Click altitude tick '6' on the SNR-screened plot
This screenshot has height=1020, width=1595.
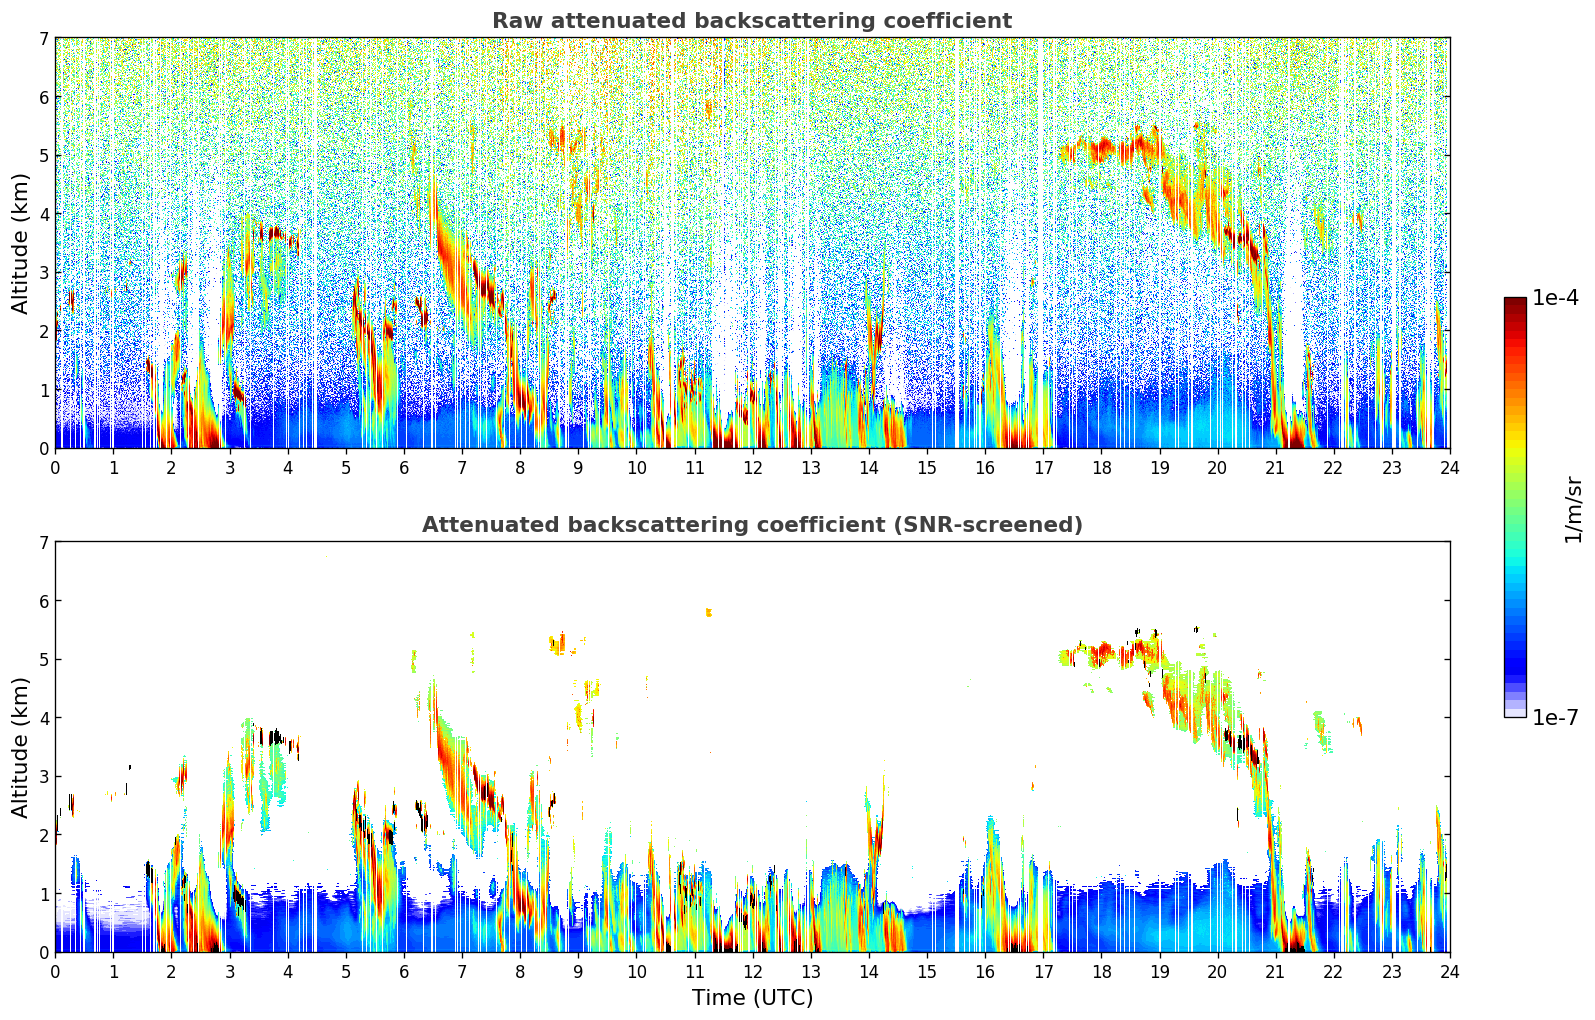pyautogui.click(x=43, y=601)
